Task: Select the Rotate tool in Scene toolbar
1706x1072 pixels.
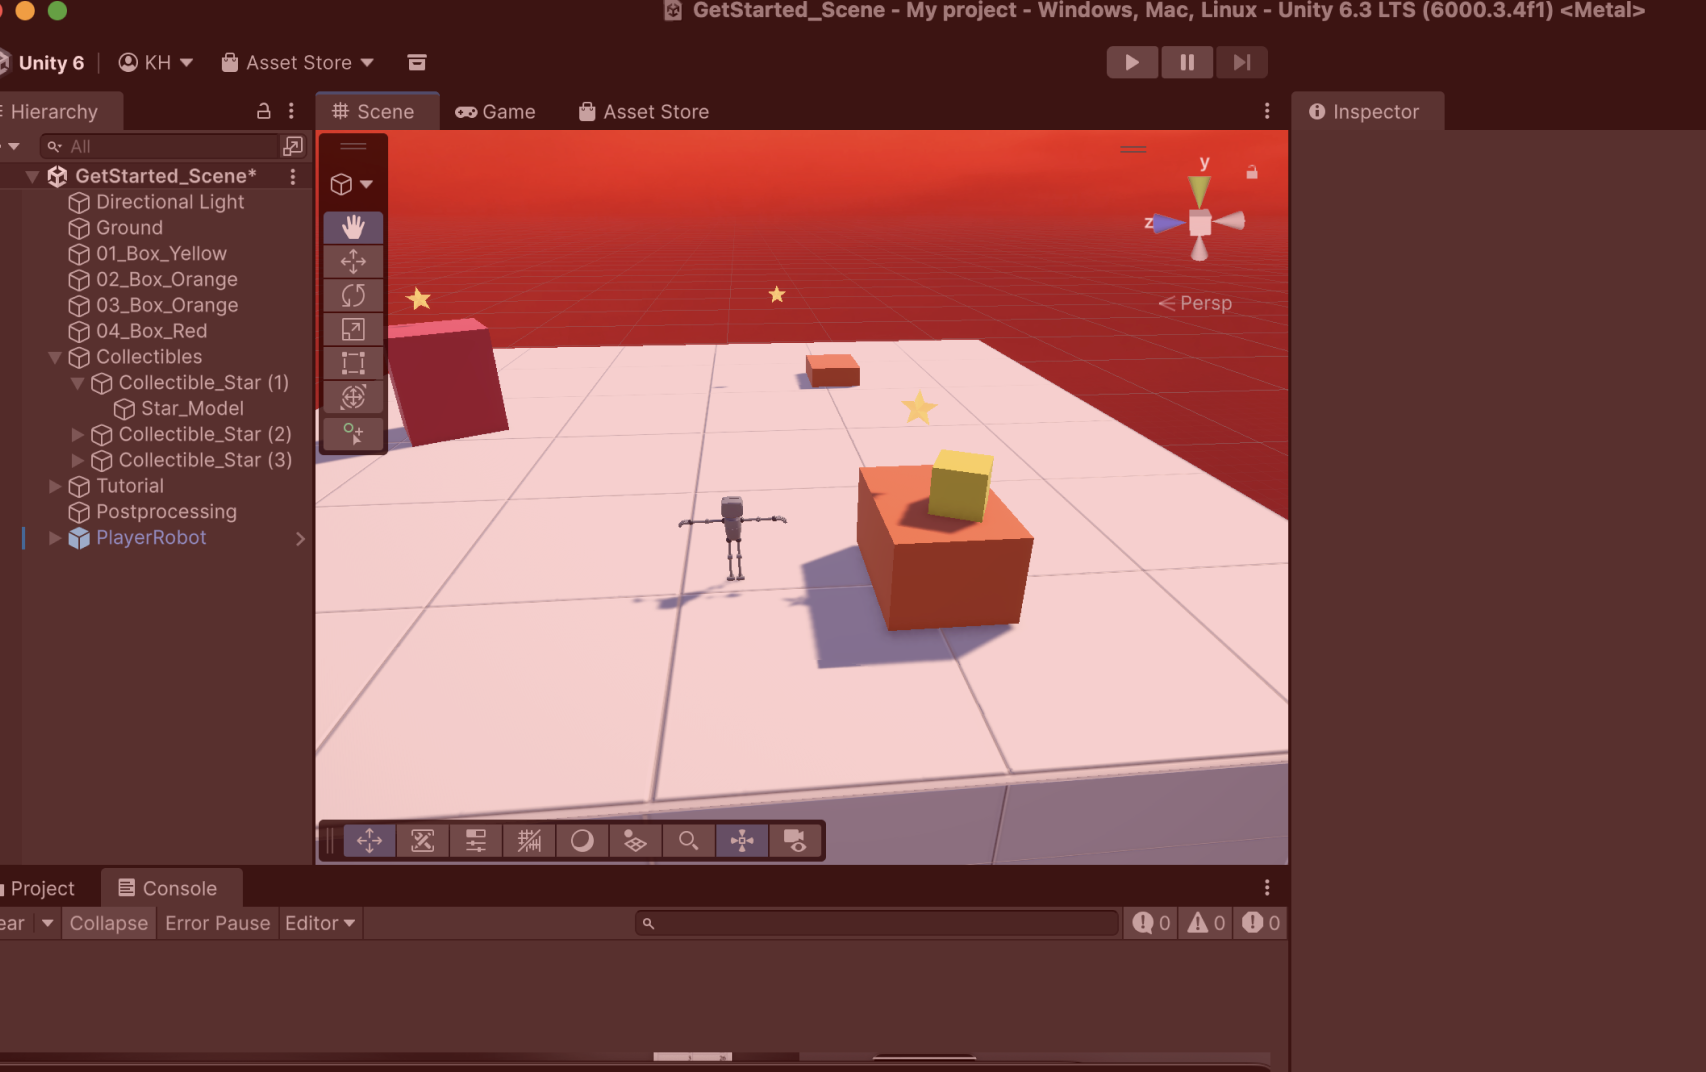Action: (353, 296)
